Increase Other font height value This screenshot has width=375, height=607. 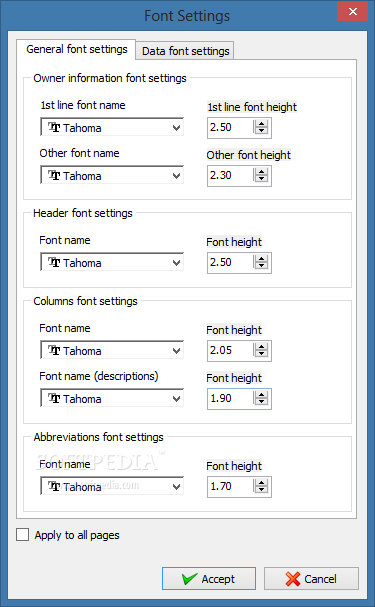[x=262, y=171]
